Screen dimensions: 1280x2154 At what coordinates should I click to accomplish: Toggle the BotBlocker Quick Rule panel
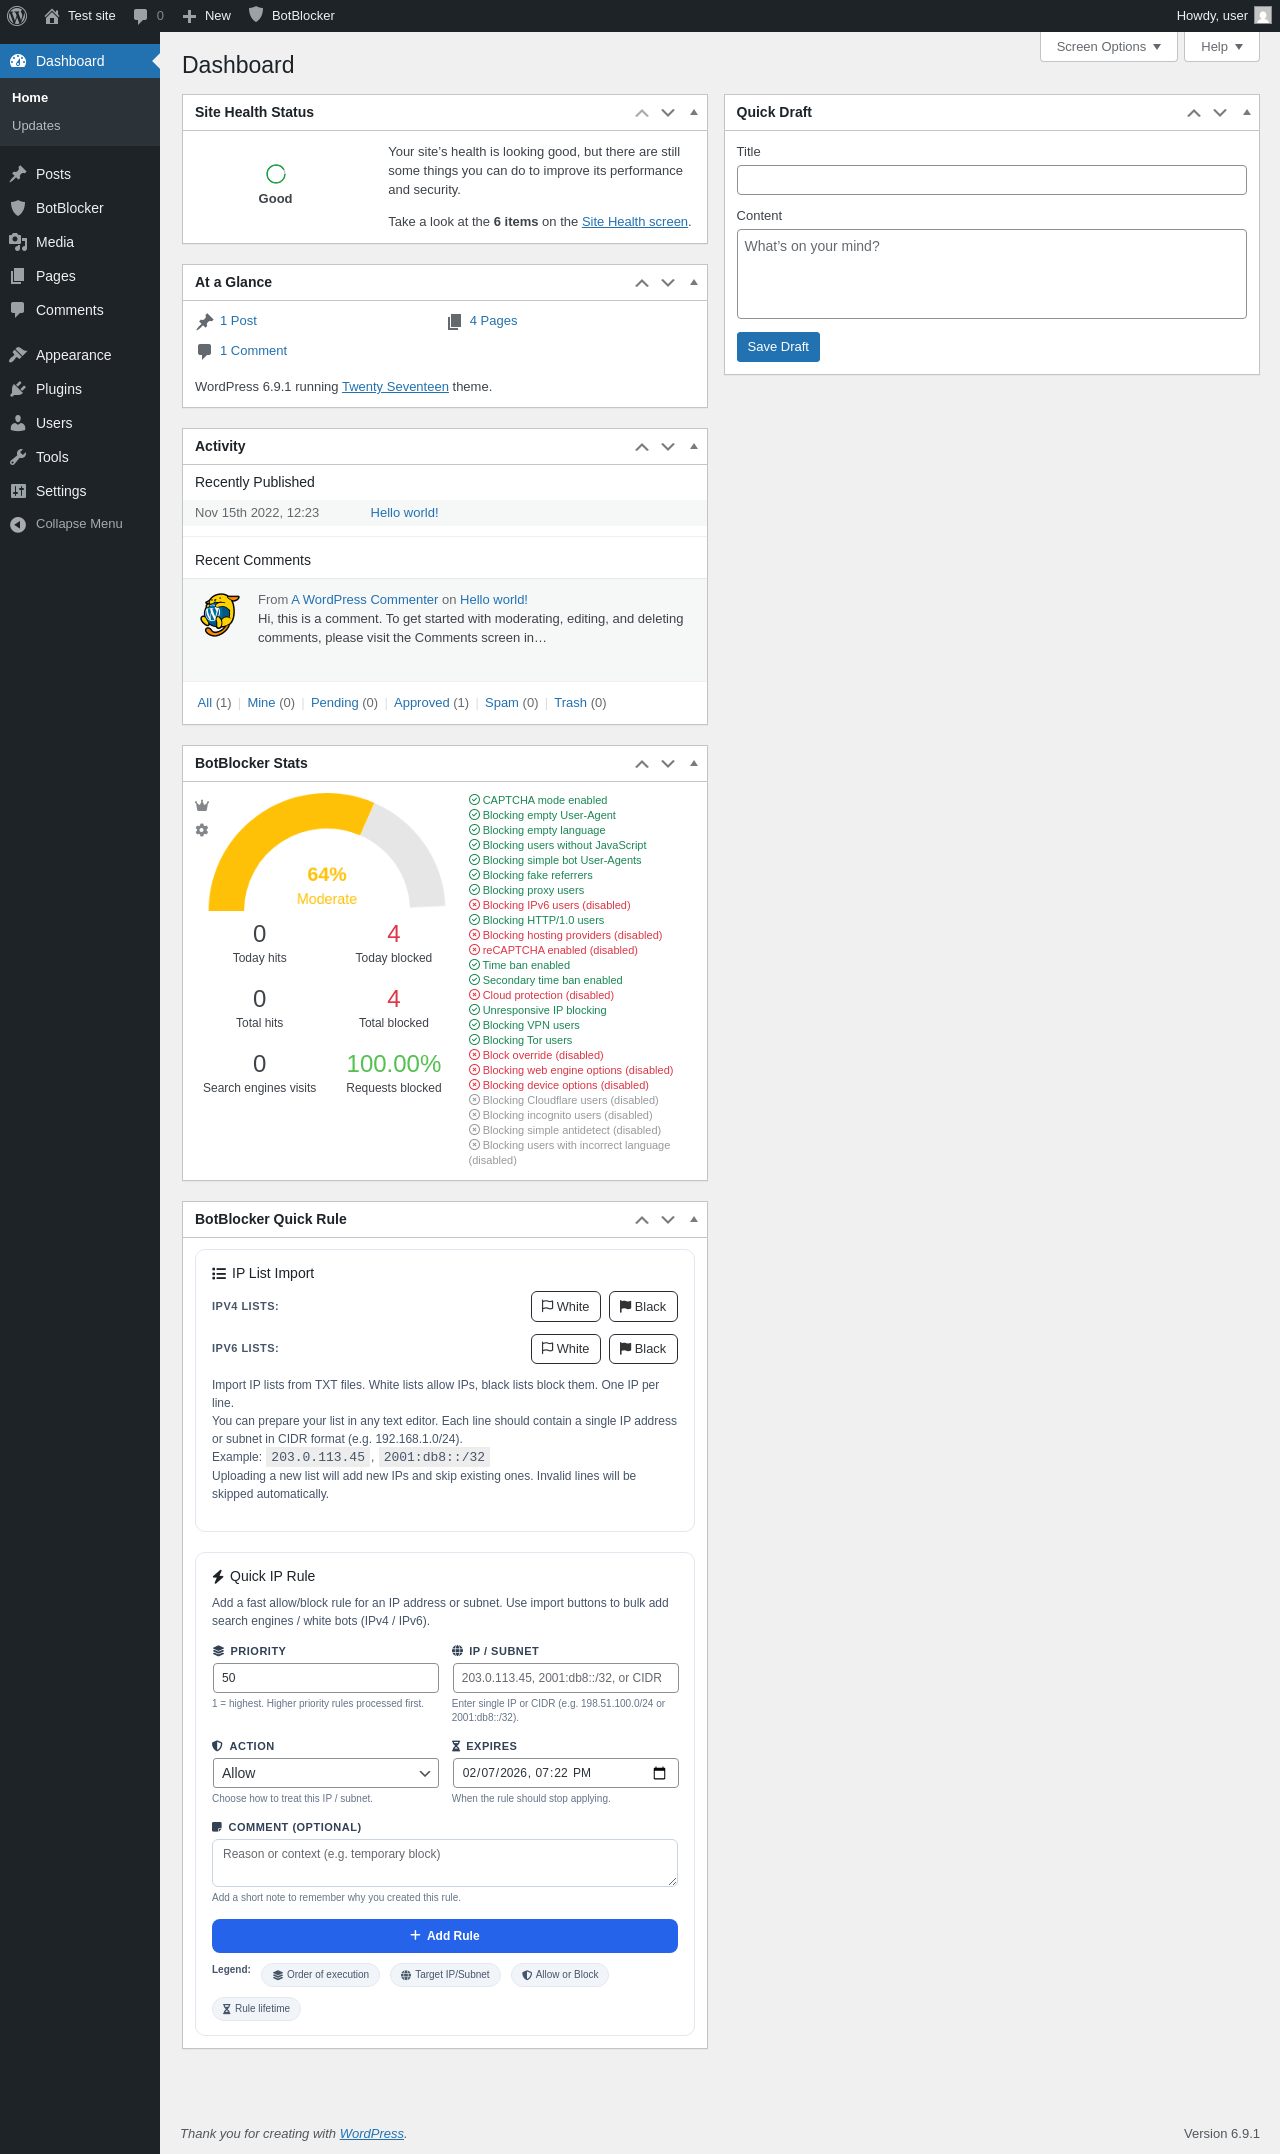(694, 1219)
